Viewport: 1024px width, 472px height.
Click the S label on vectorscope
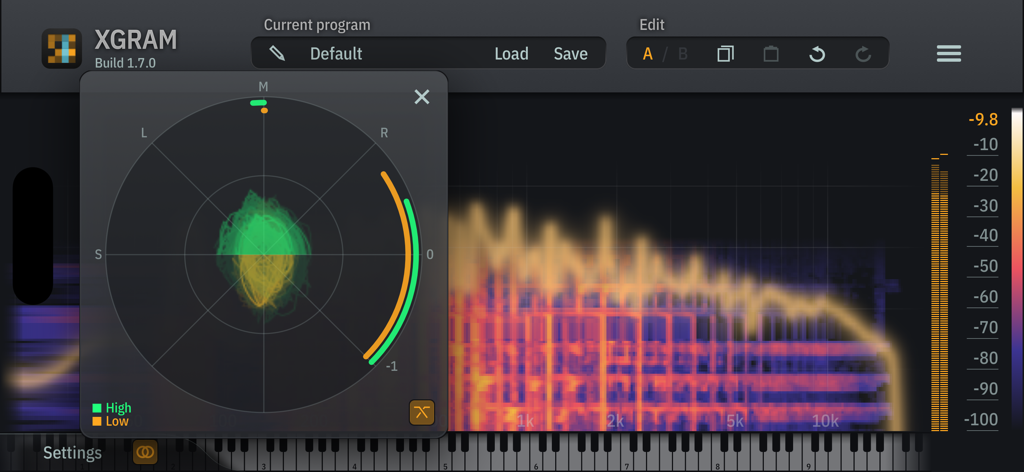coord(99,255)
